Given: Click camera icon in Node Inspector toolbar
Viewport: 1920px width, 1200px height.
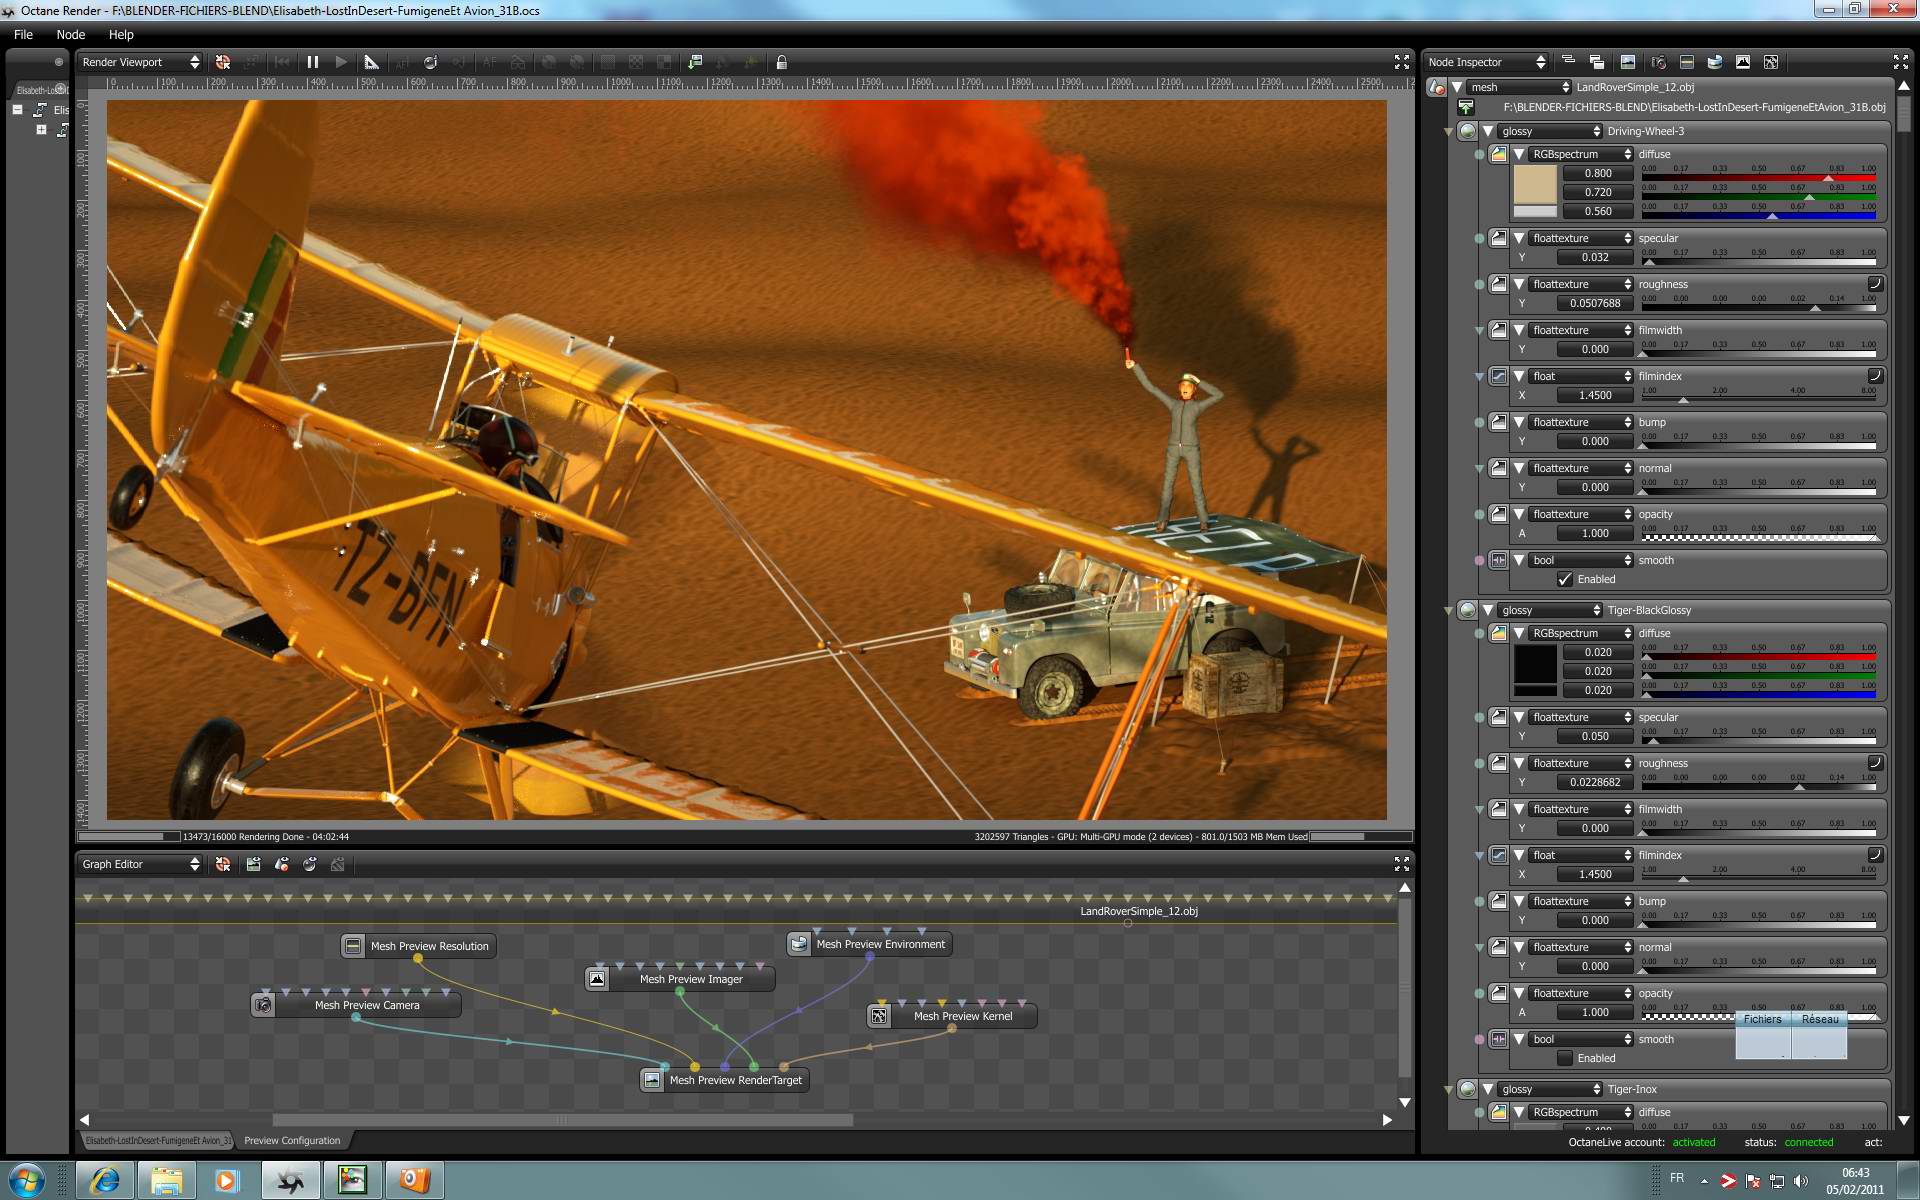Looking at the screenshot, I should 1658,62.
